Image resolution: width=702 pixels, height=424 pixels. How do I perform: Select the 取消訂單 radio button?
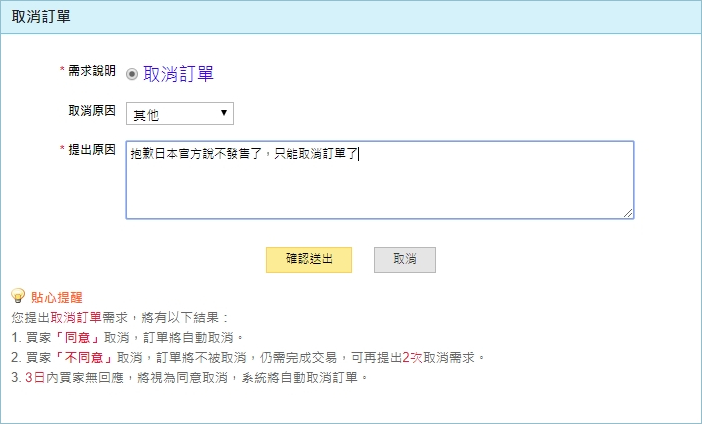point(132,74)
